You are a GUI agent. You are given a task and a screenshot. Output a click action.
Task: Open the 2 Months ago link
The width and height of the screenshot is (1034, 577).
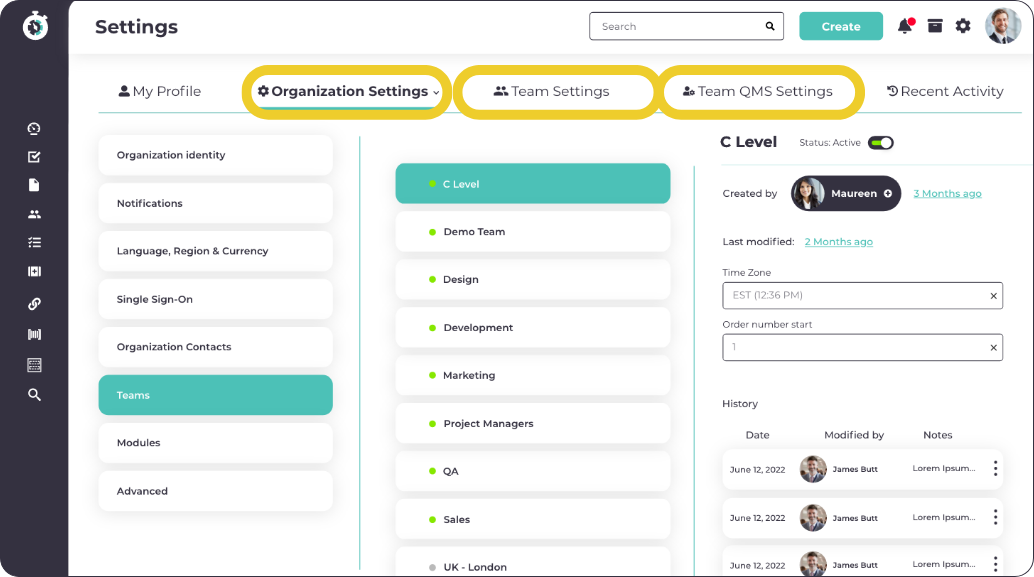click(x=838, y=241)
